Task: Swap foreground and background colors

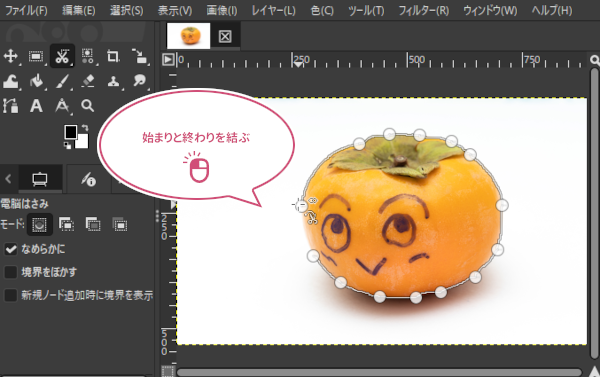Action: click(x=85, y=128)
